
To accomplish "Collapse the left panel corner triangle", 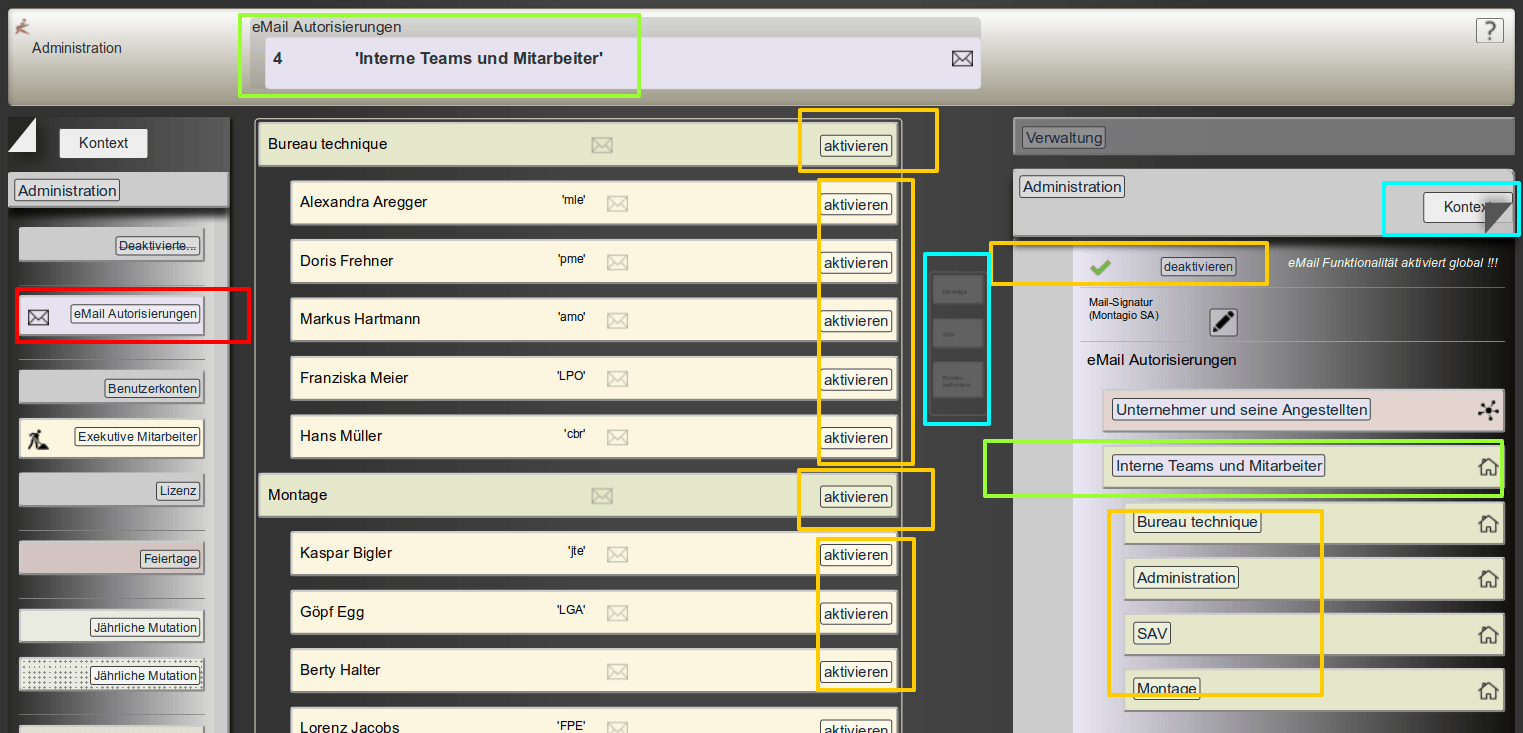I will (21, 134).
